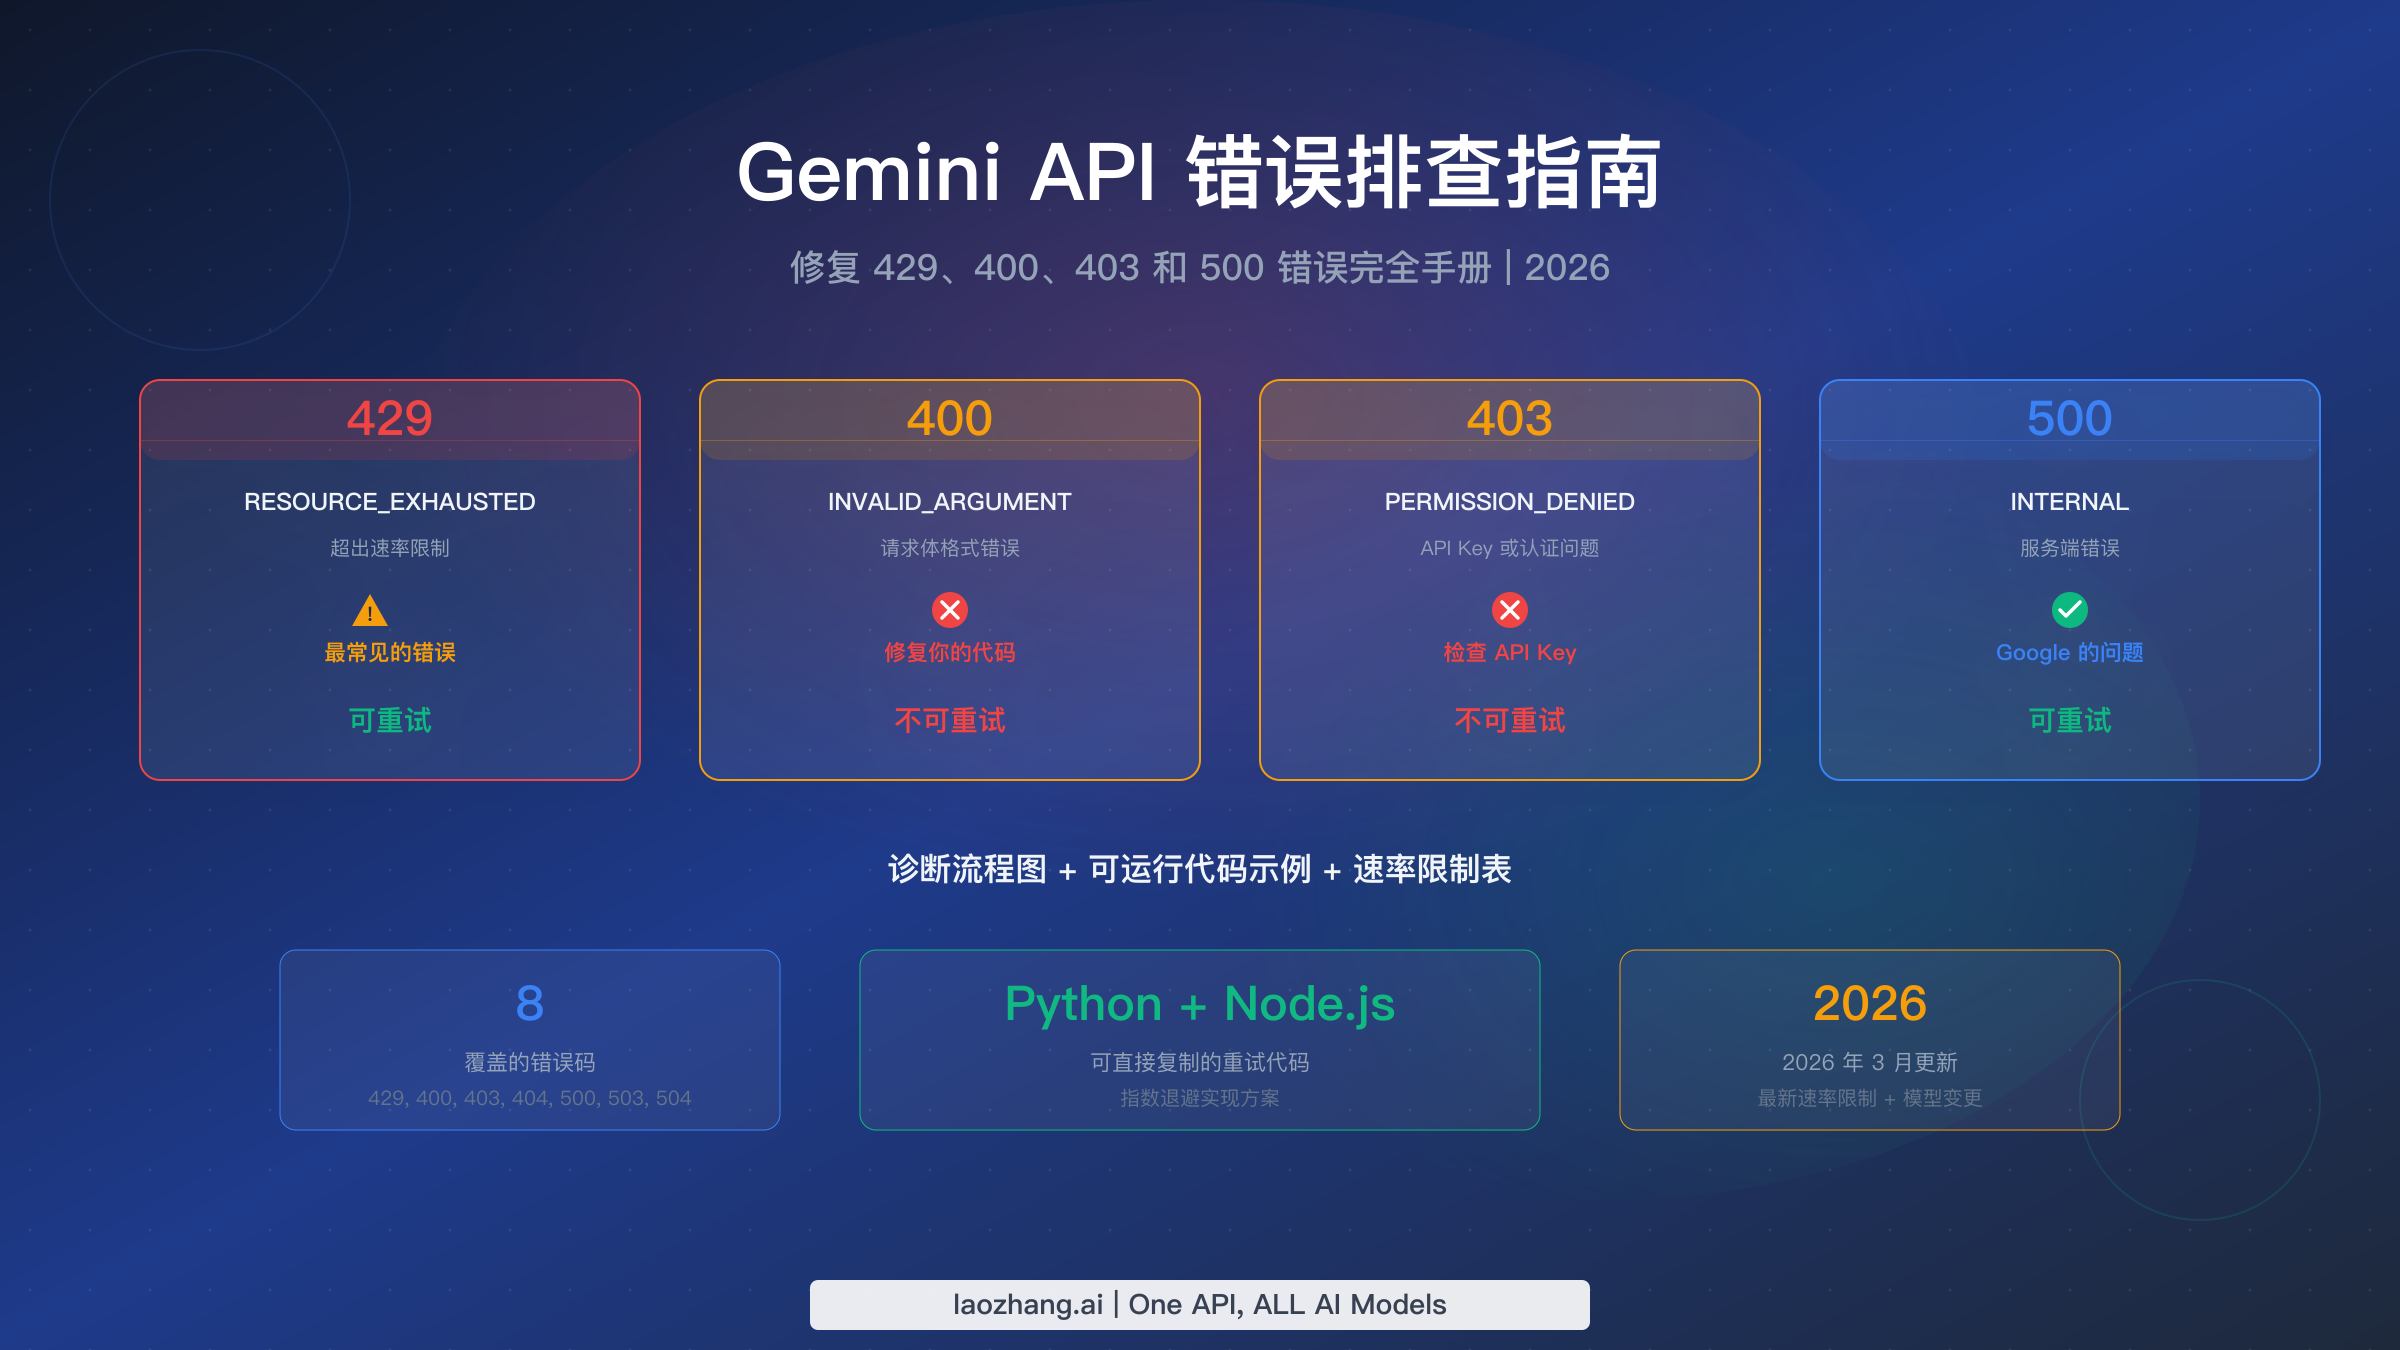Click the subtitle about fixing 429, 400, 403 errors
The image size is (2400, 1350).
pyautogui.click(x=1200, y=267)
